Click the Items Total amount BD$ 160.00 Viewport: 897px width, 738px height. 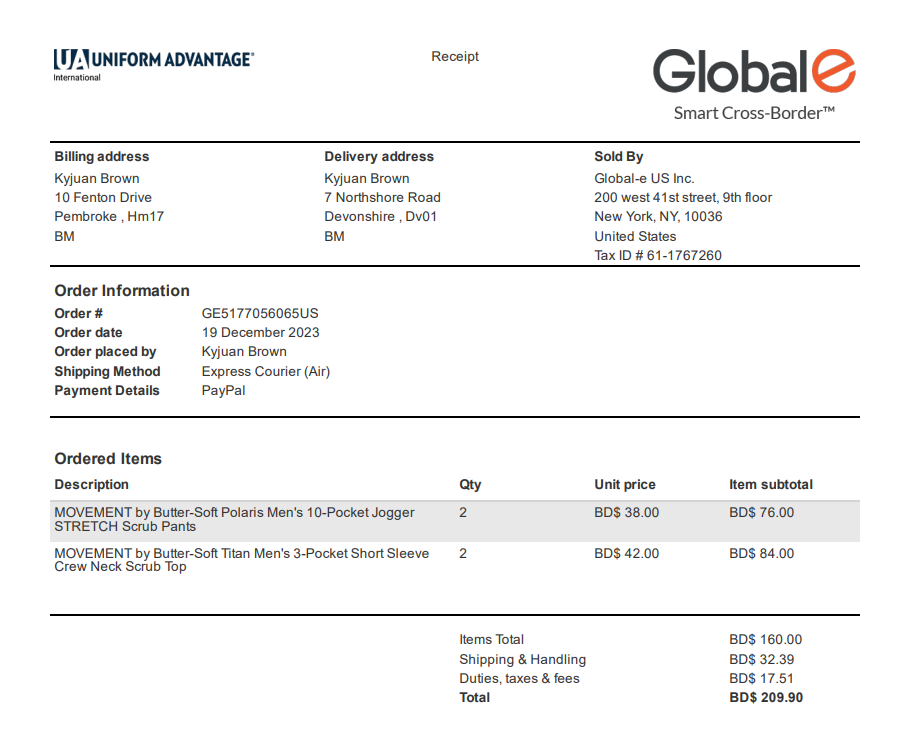pyautogui.click(x=765, y=640)
